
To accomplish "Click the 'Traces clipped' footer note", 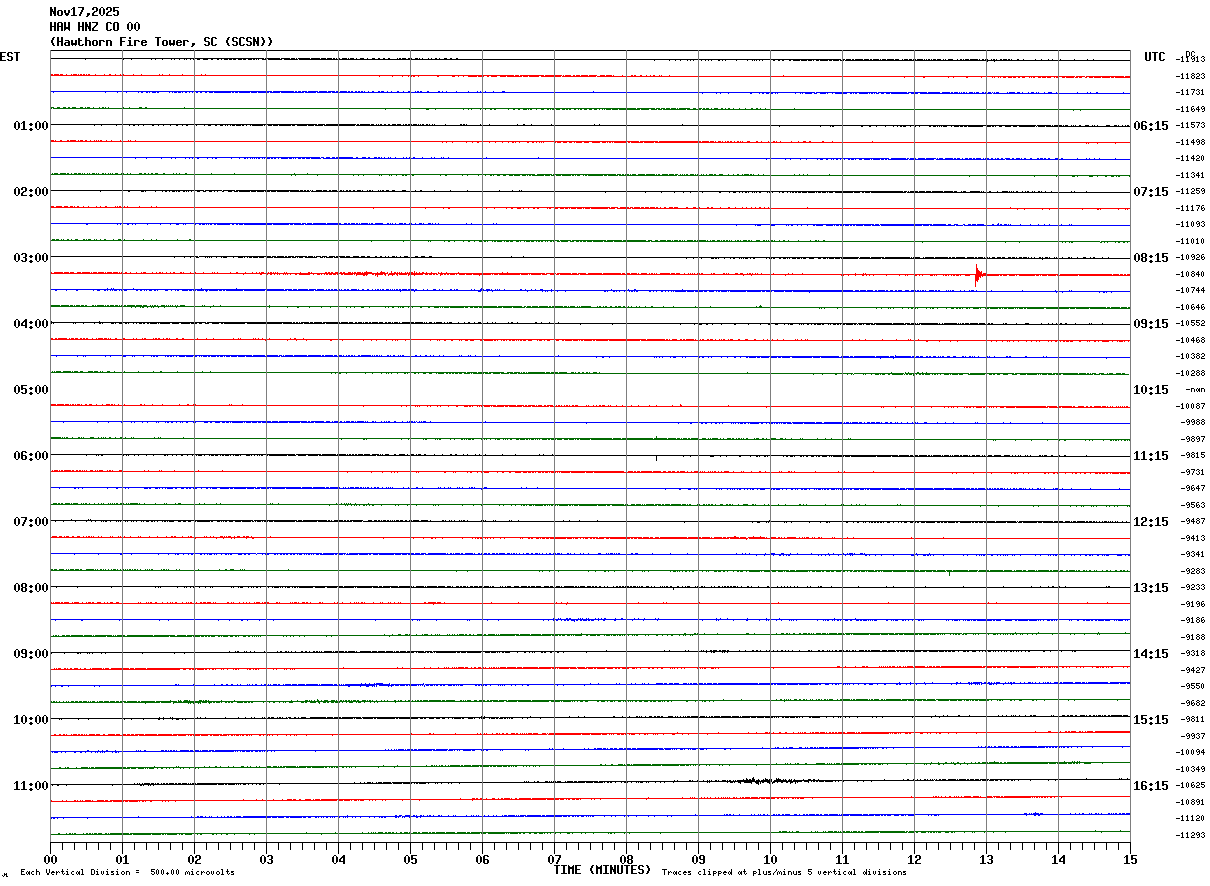I will [784, 873].
